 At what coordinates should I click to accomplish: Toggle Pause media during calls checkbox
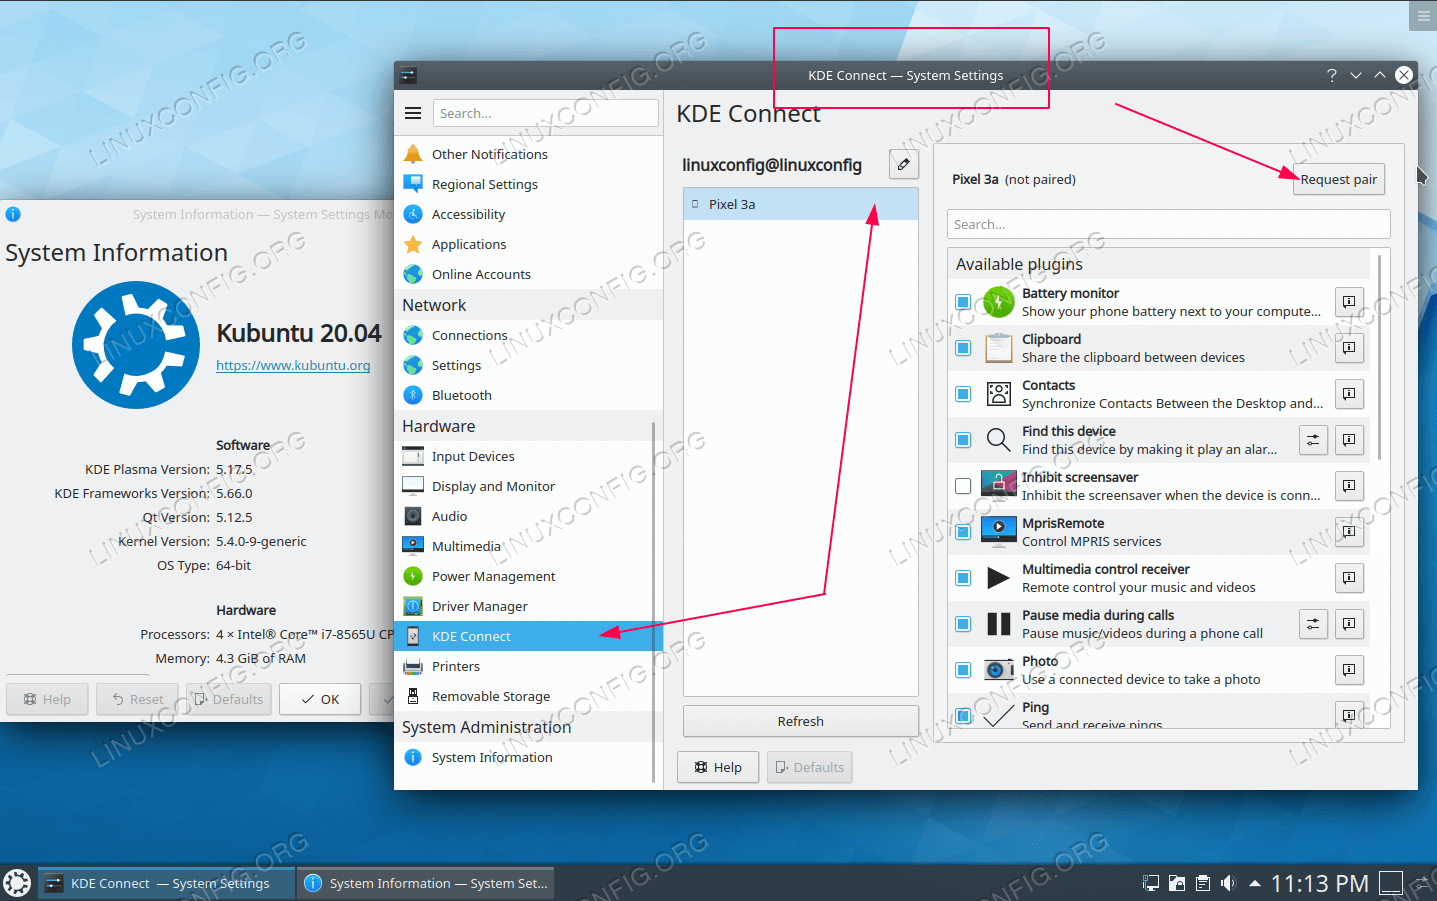point(963,623)
